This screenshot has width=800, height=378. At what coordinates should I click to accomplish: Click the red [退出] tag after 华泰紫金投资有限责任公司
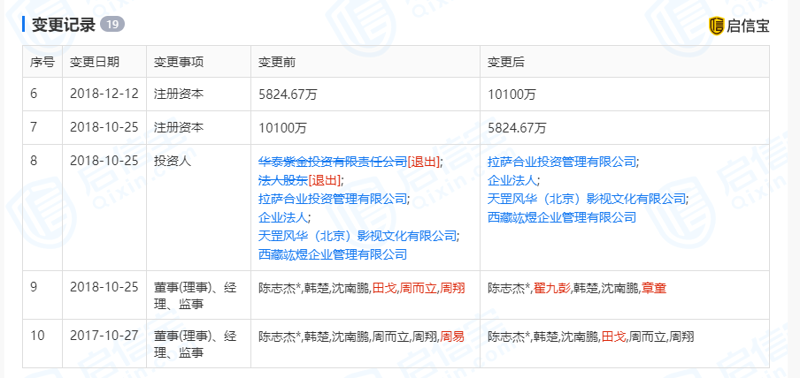(x=423, y=162)
